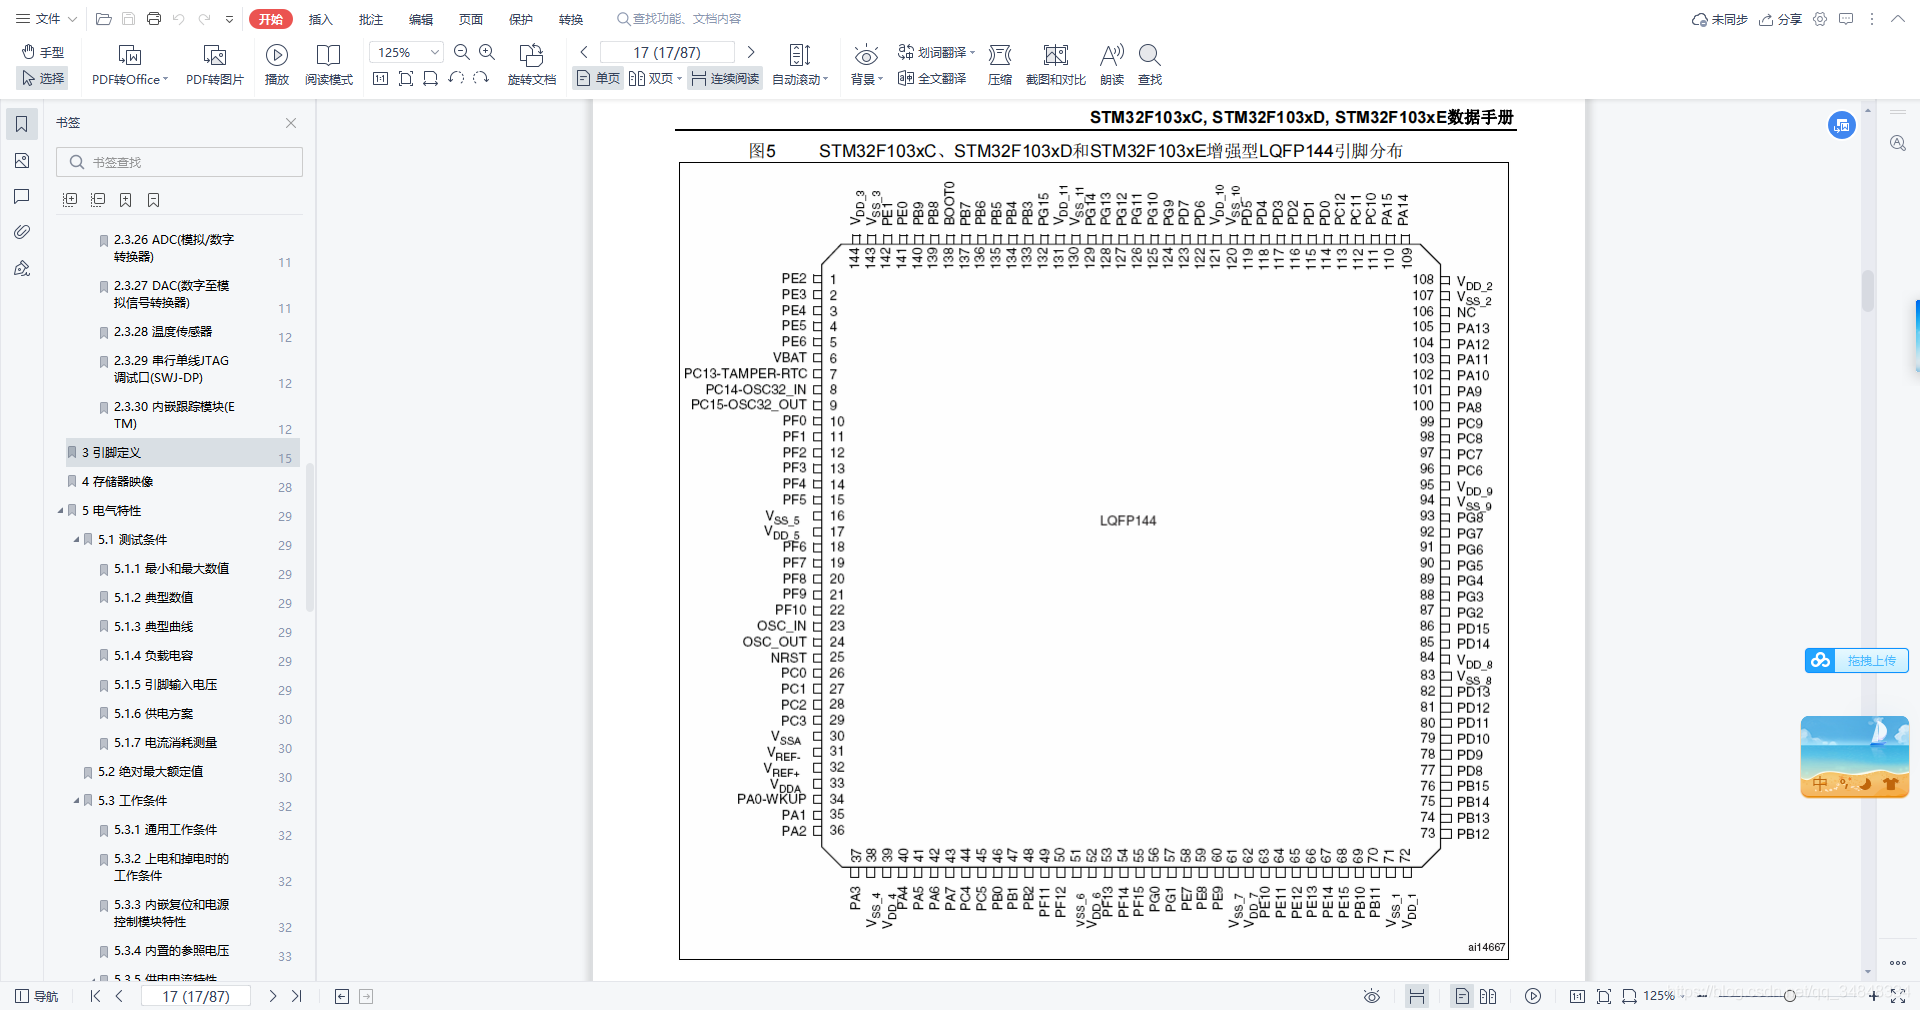1920x1010 pixels.
Task: Switch to 开始 ribbon tab
Action: pos(271,19)
